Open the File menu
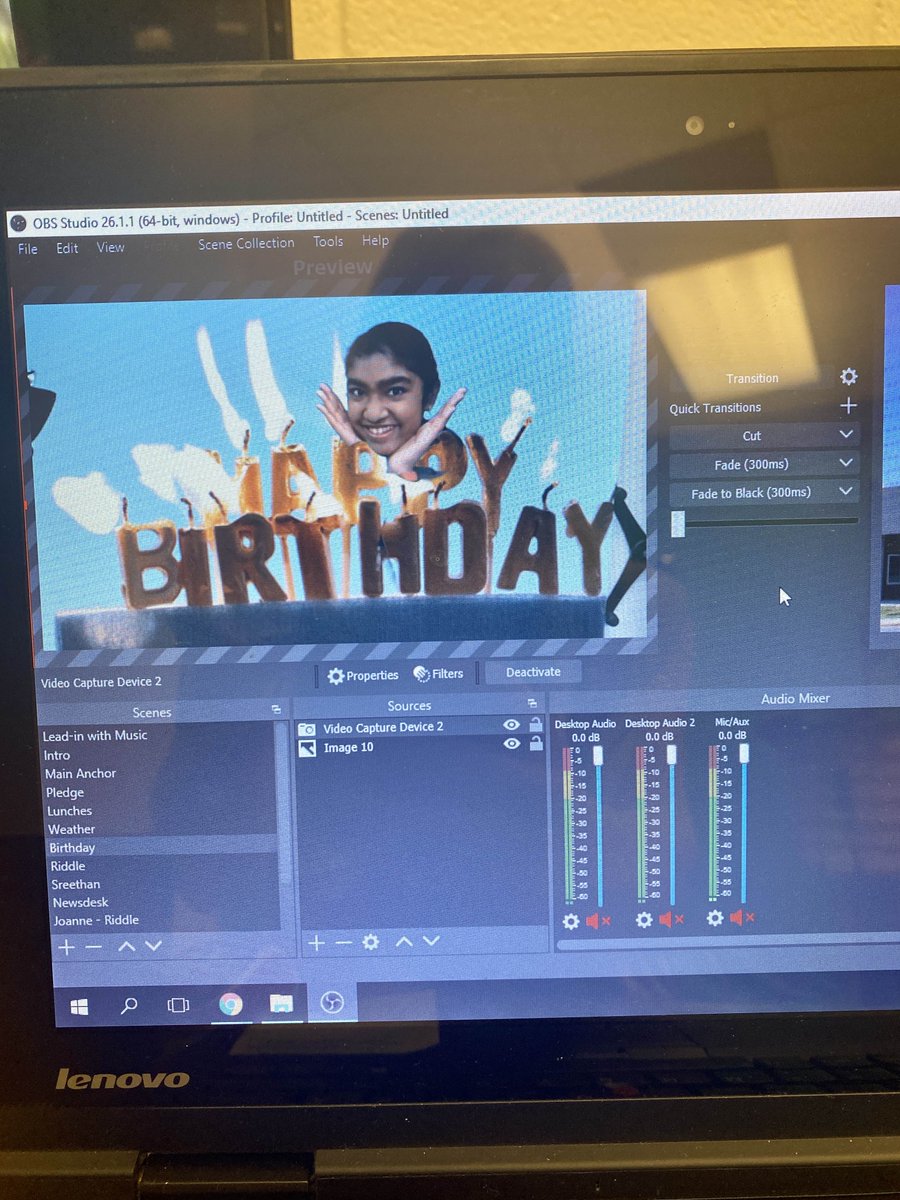The height and width of the screenshot is (1200, 900). (x=28, y=248)
